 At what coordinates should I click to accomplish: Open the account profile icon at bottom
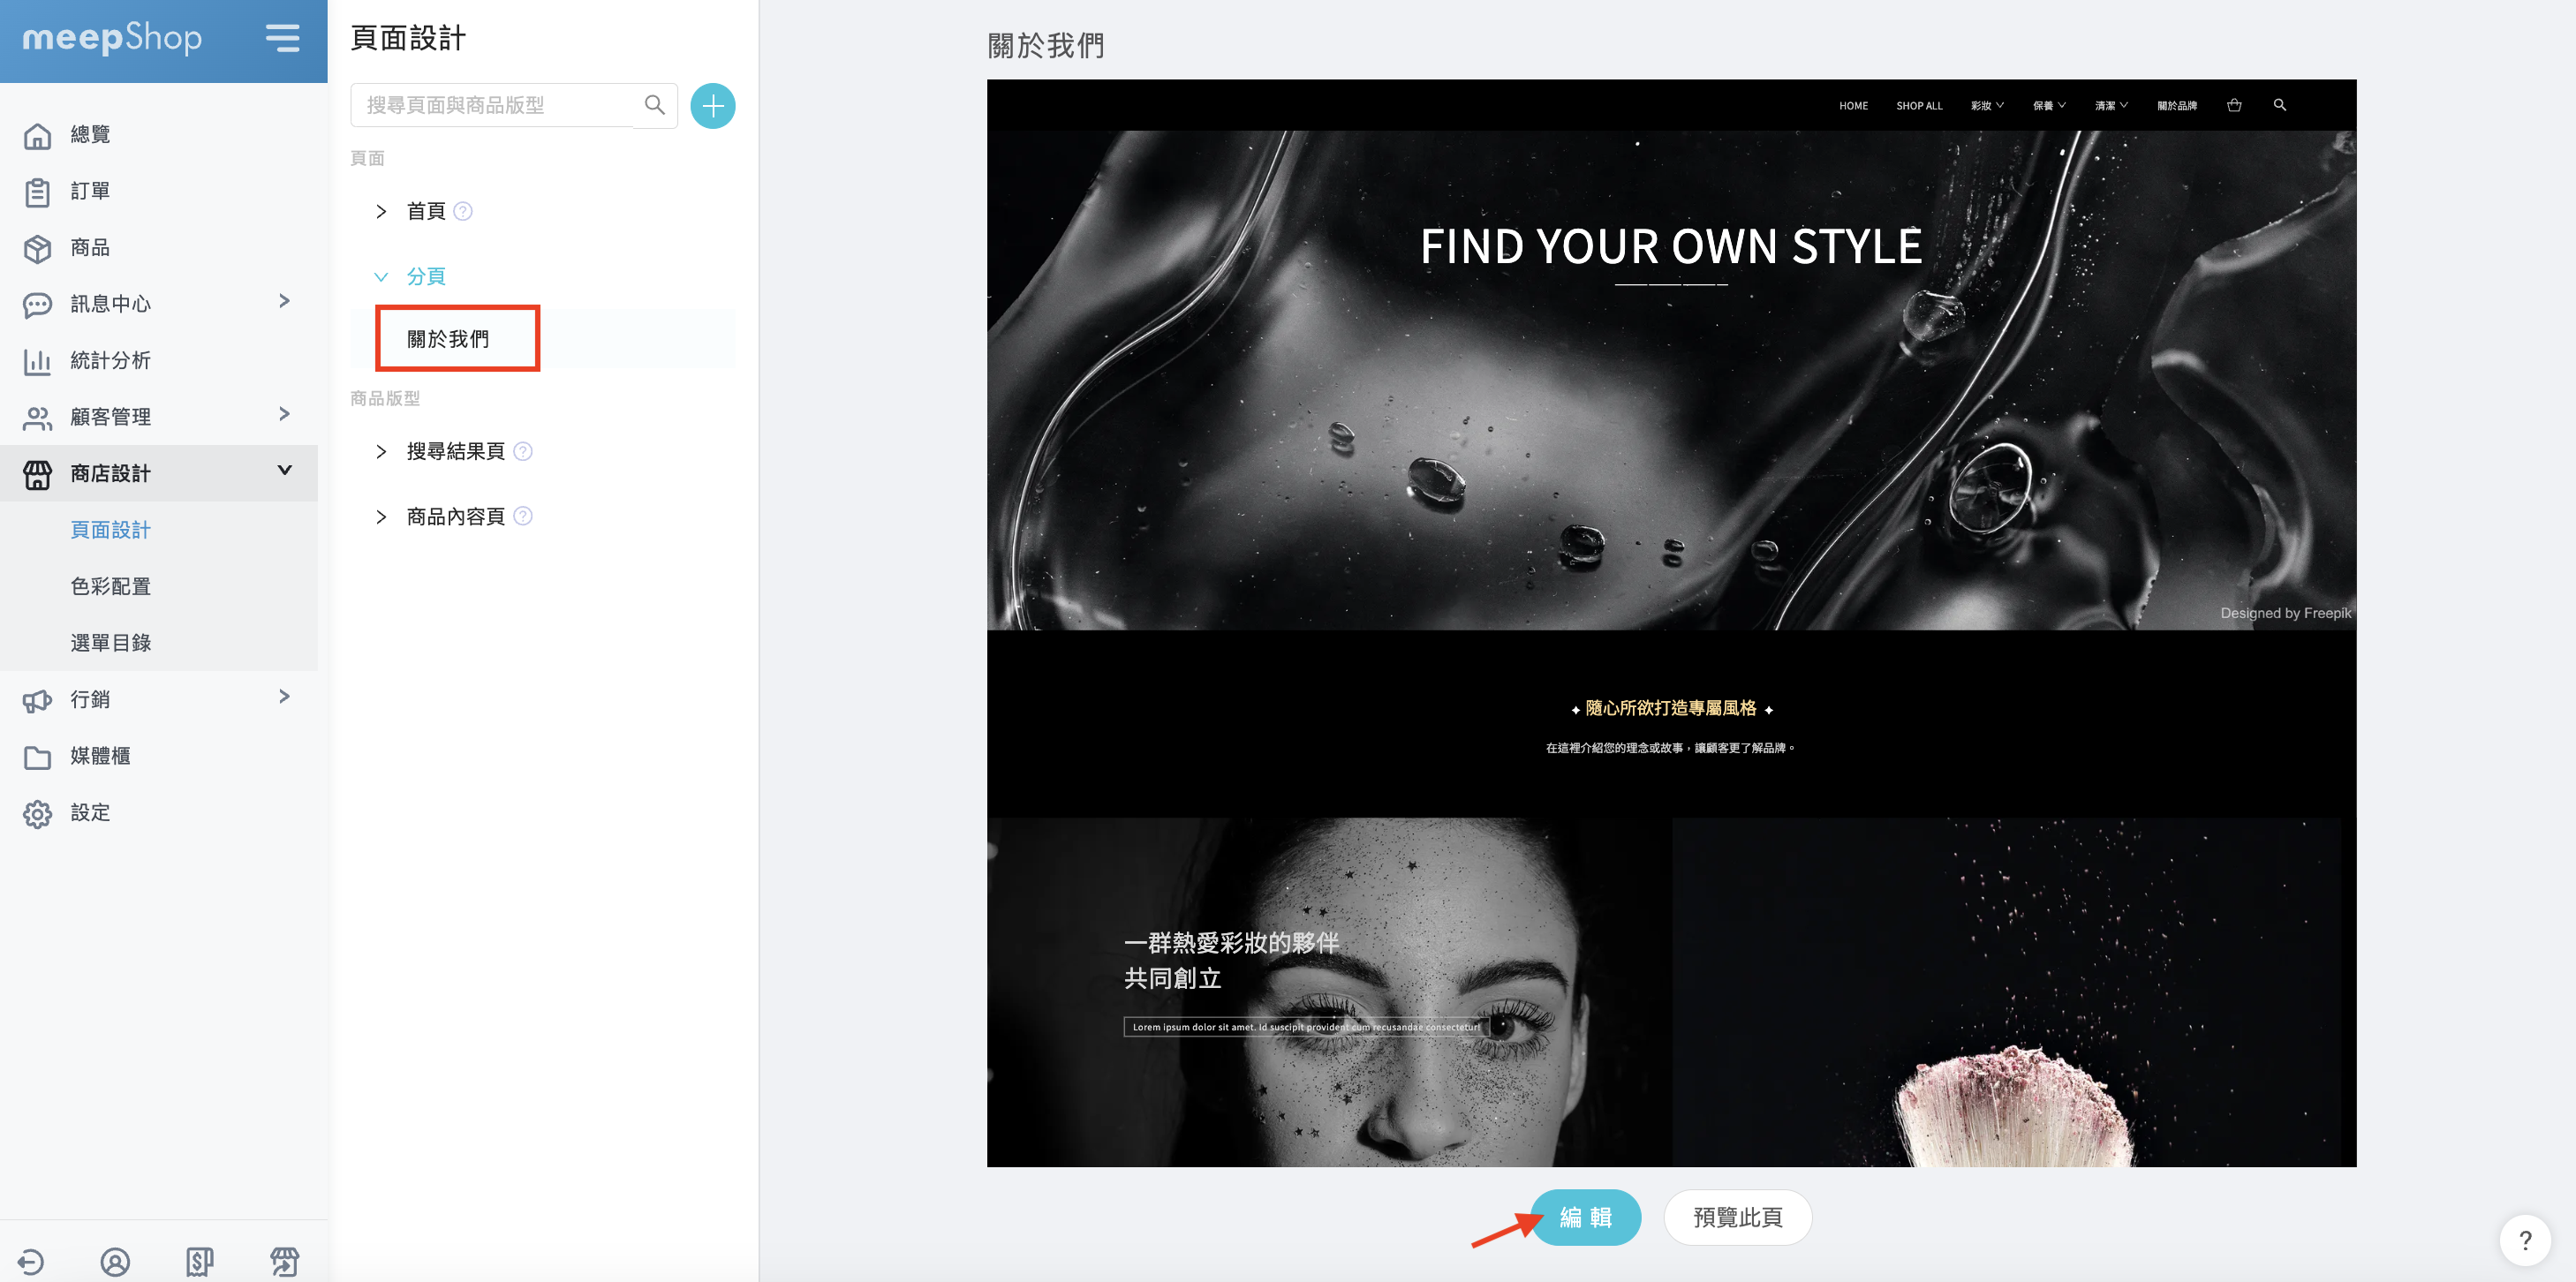pyautogui.click(x=115, y=1261)
